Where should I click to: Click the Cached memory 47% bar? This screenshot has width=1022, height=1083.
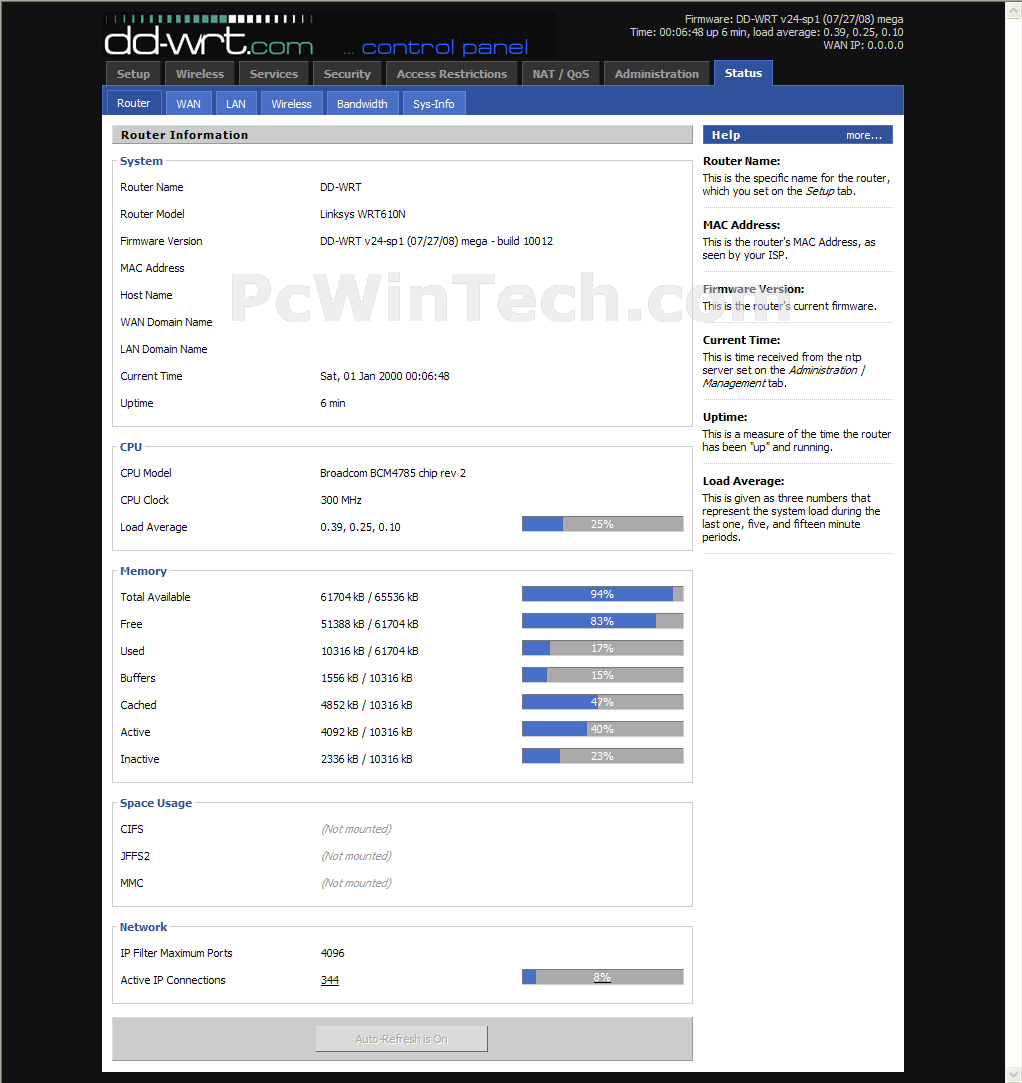[x=602, y=702]
